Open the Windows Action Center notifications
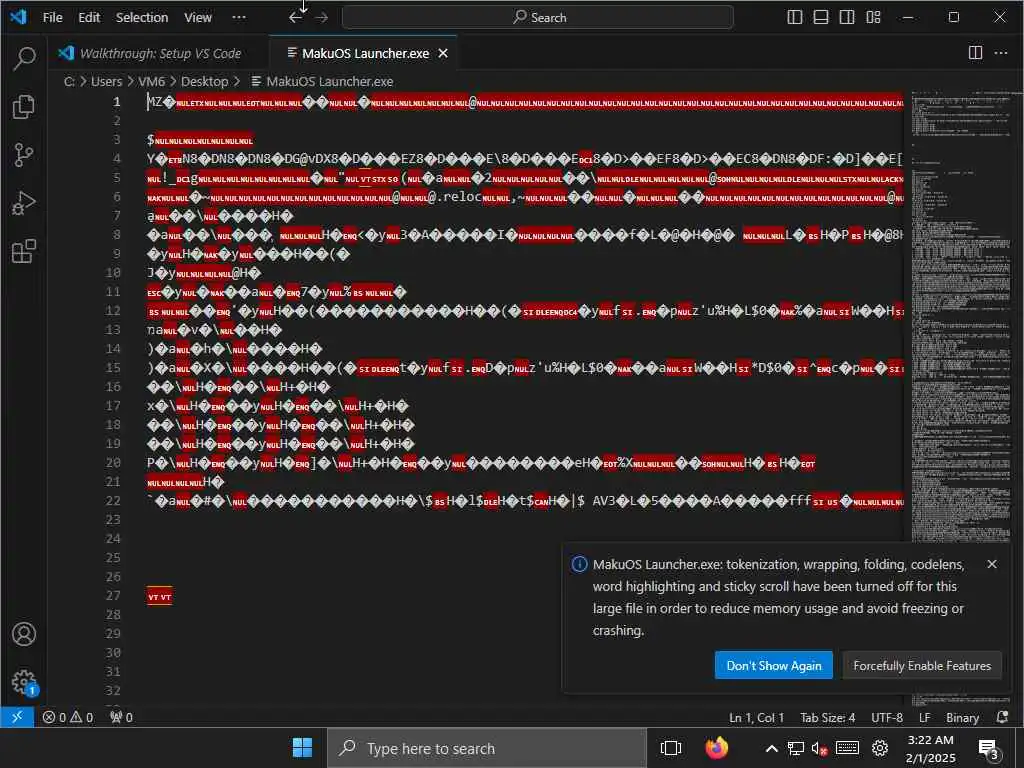 989,750
